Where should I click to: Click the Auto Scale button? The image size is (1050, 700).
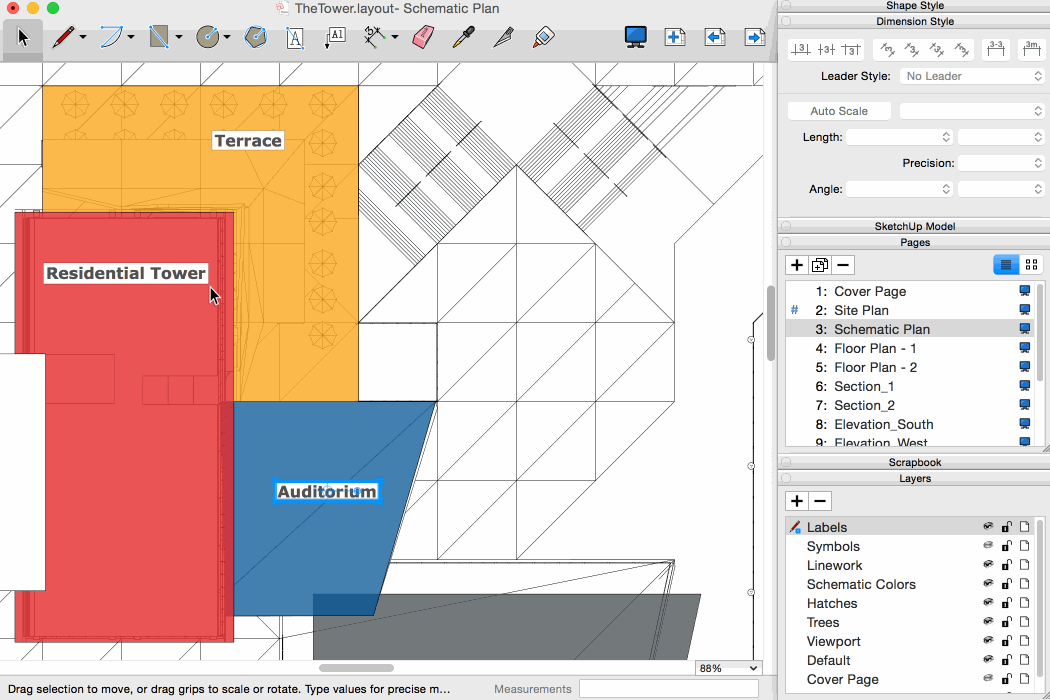coord(839,111)
